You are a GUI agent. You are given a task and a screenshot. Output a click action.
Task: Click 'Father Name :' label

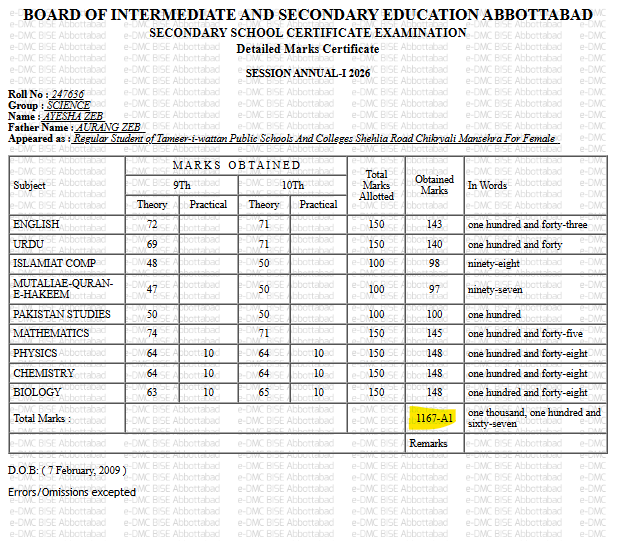click(x=41, y=127)
